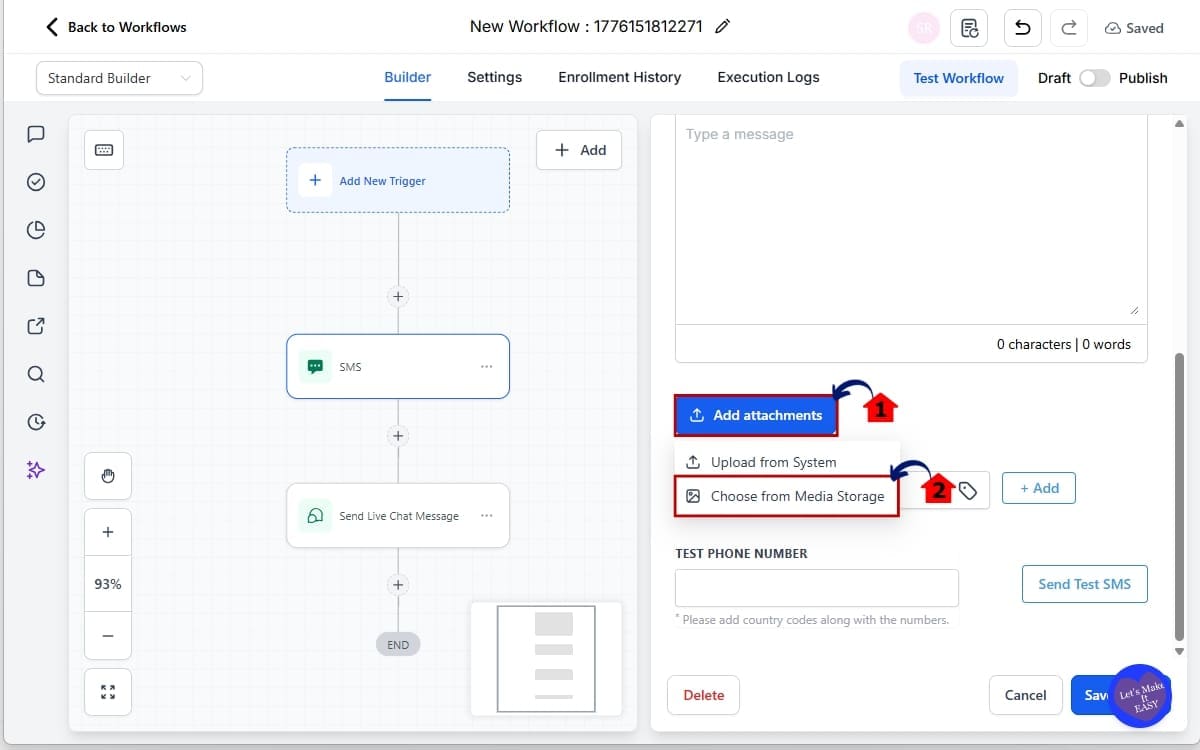Toggle the Draft/Publish switch to Publish
Screen dimensions: 1200x750
(1095, 77)
